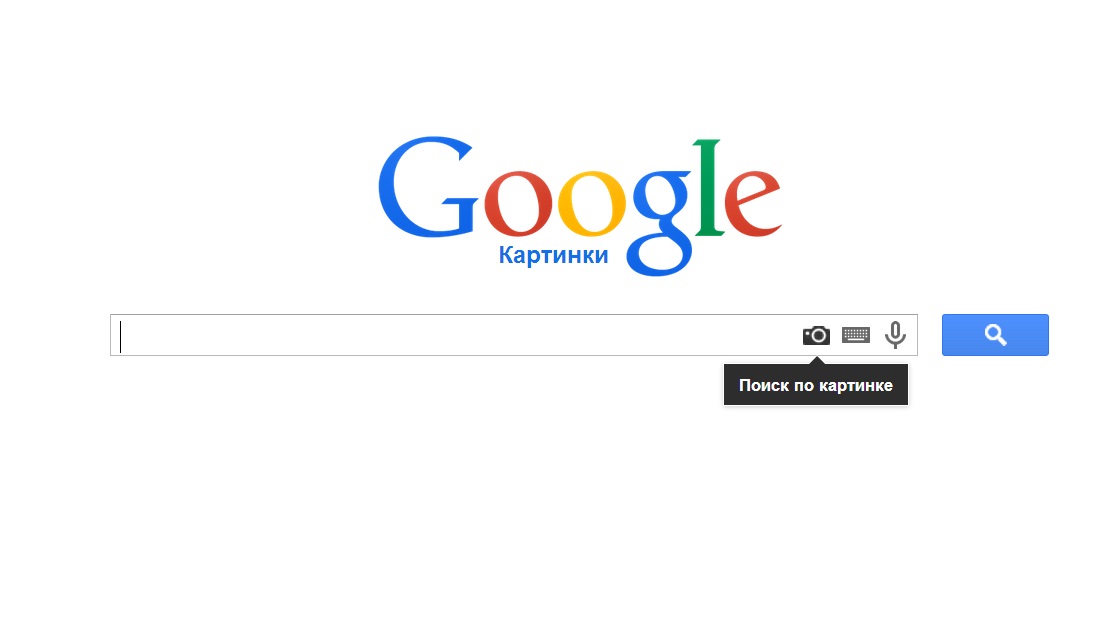This screenshot has height=630, width=1106.
Task: Click the blue search button
Action: (995, 335)
